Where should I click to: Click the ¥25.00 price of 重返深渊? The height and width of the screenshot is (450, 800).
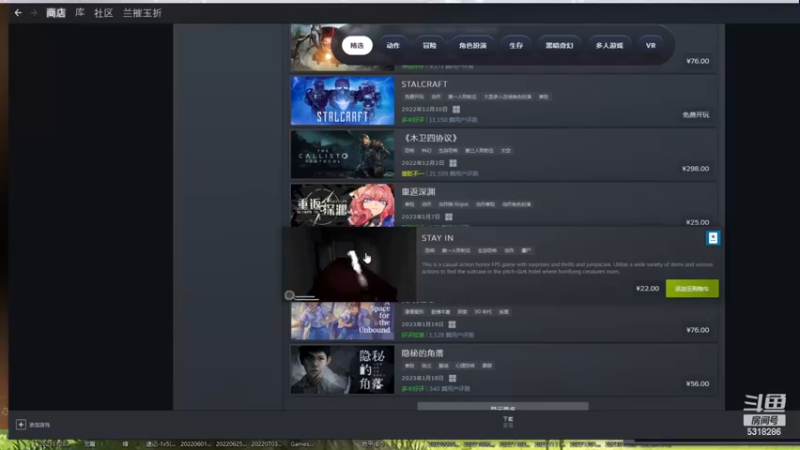pos(697,222)
